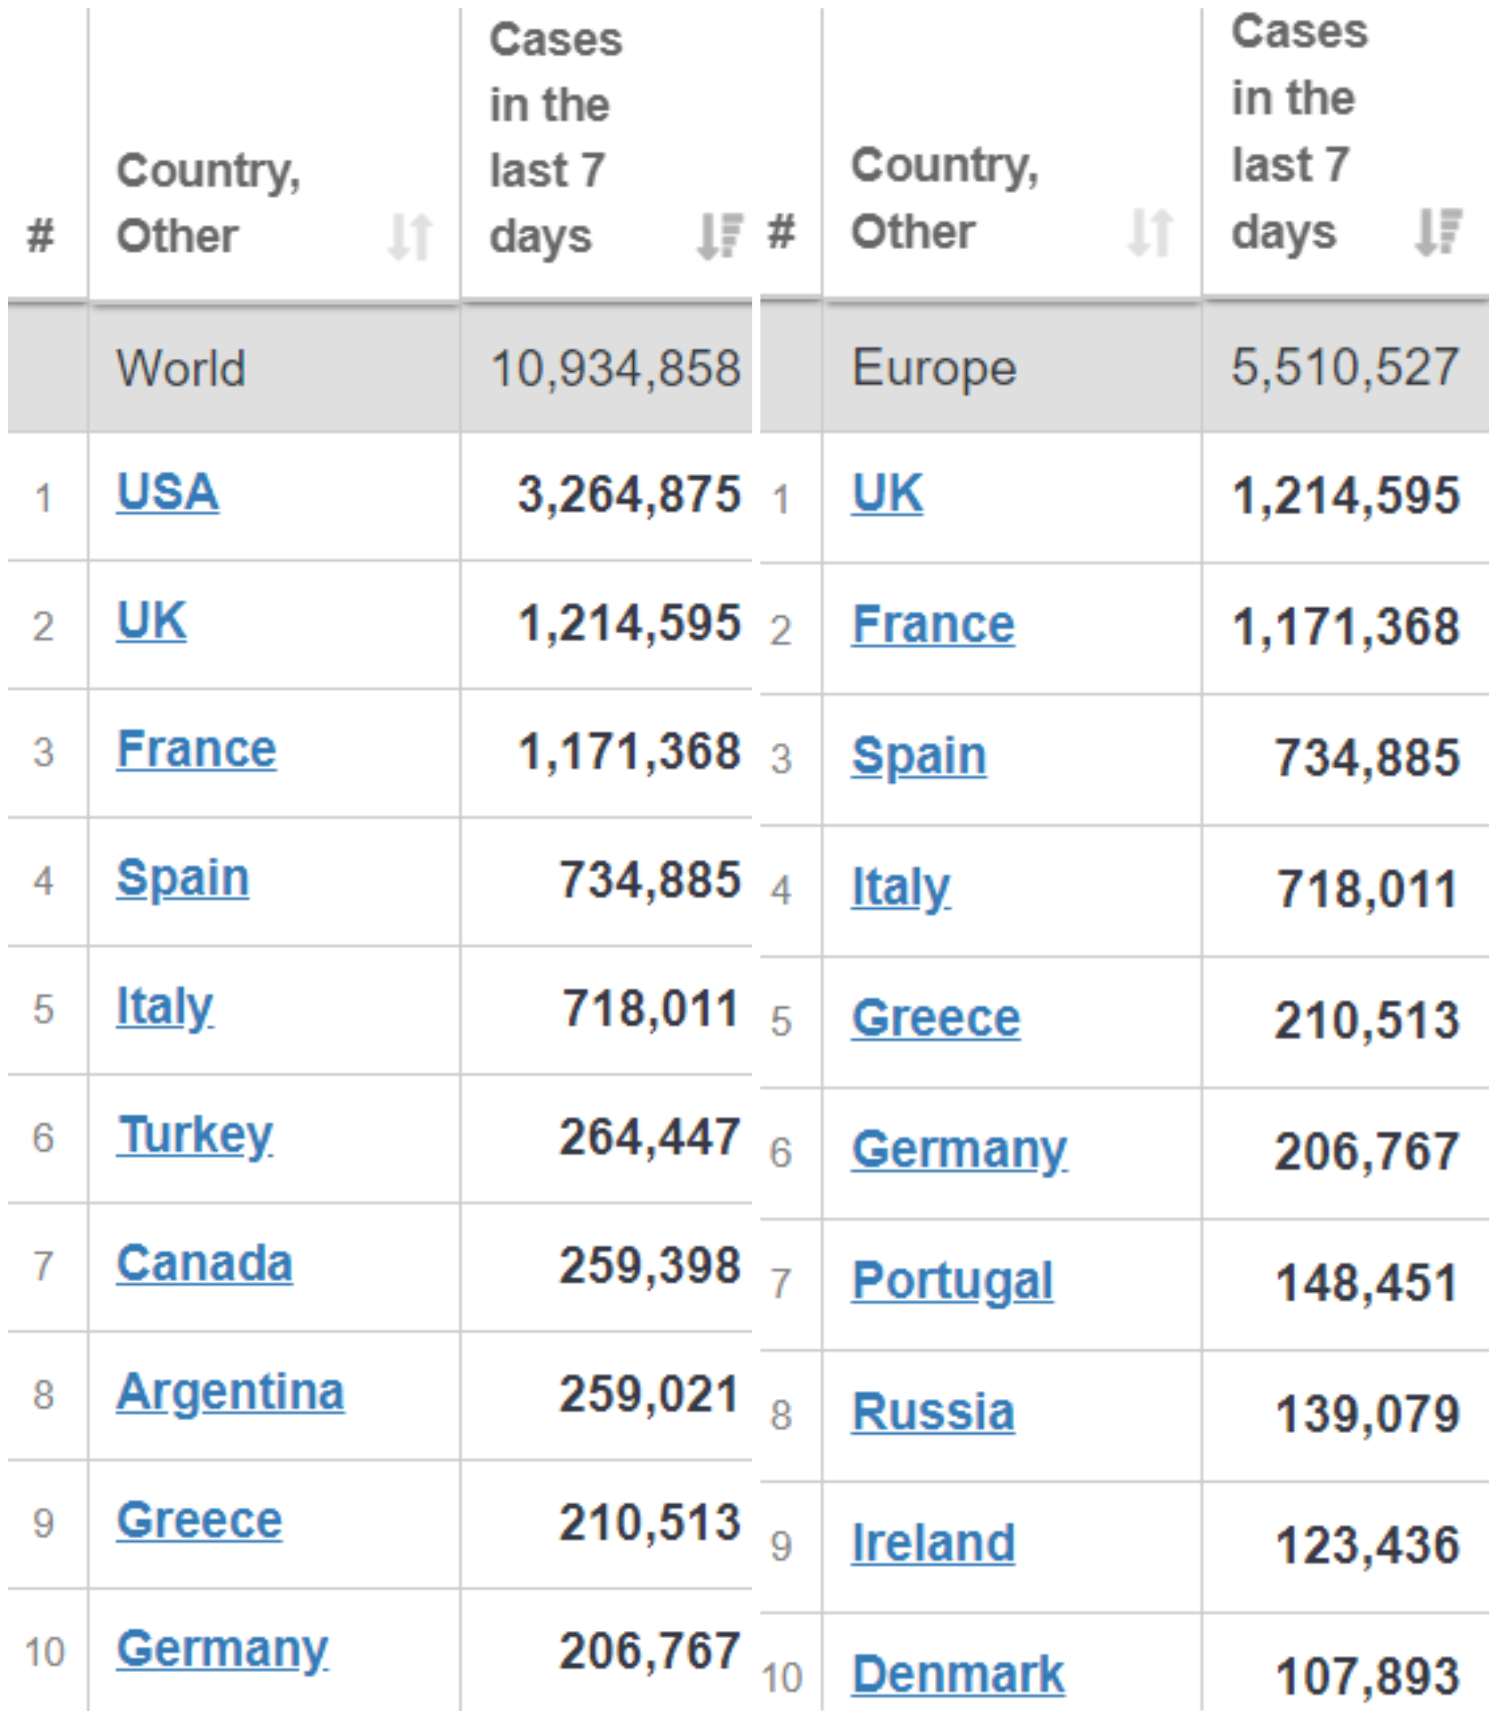Open the Ireland country link
The height and width of the screenshot is (1718, 1512).
(x=933, y=1543)
